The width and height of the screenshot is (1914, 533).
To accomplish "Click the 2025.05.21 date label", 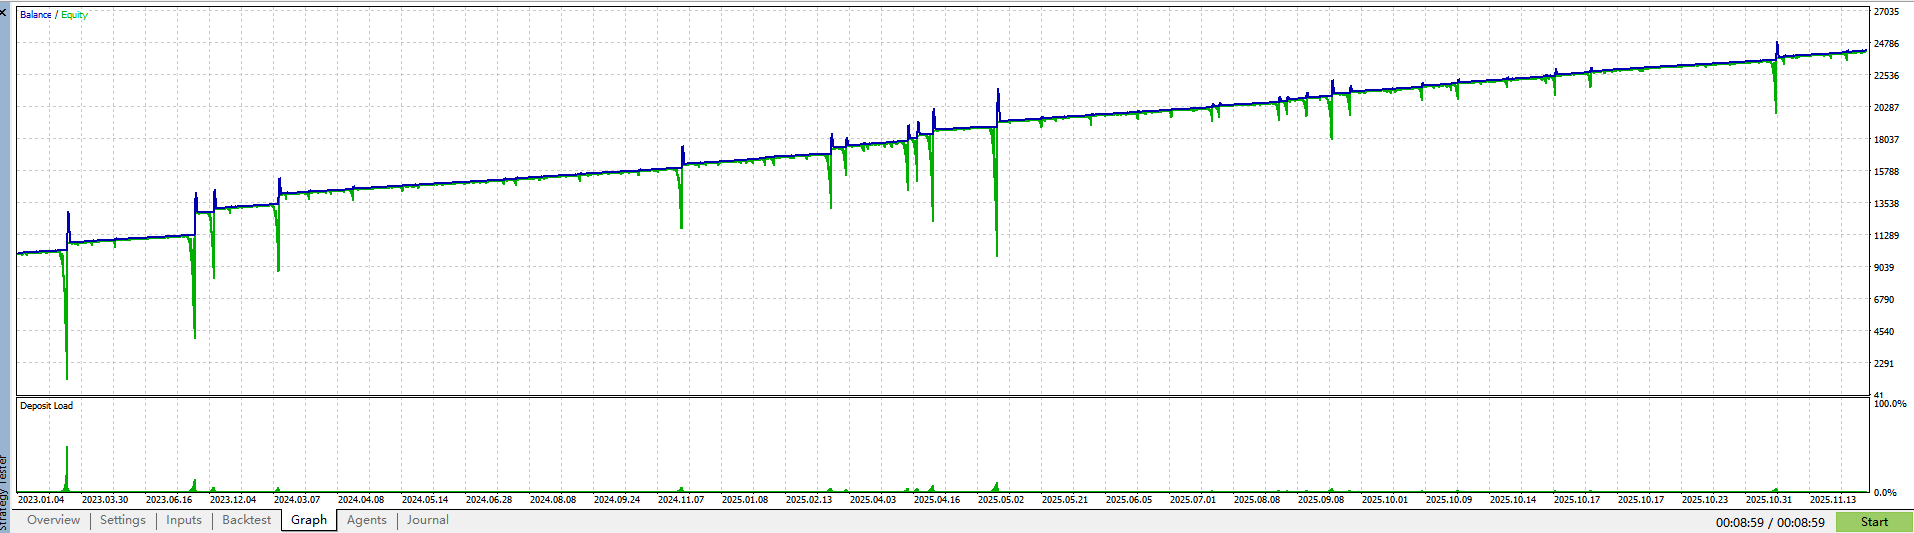I will tap(1065, 500).
